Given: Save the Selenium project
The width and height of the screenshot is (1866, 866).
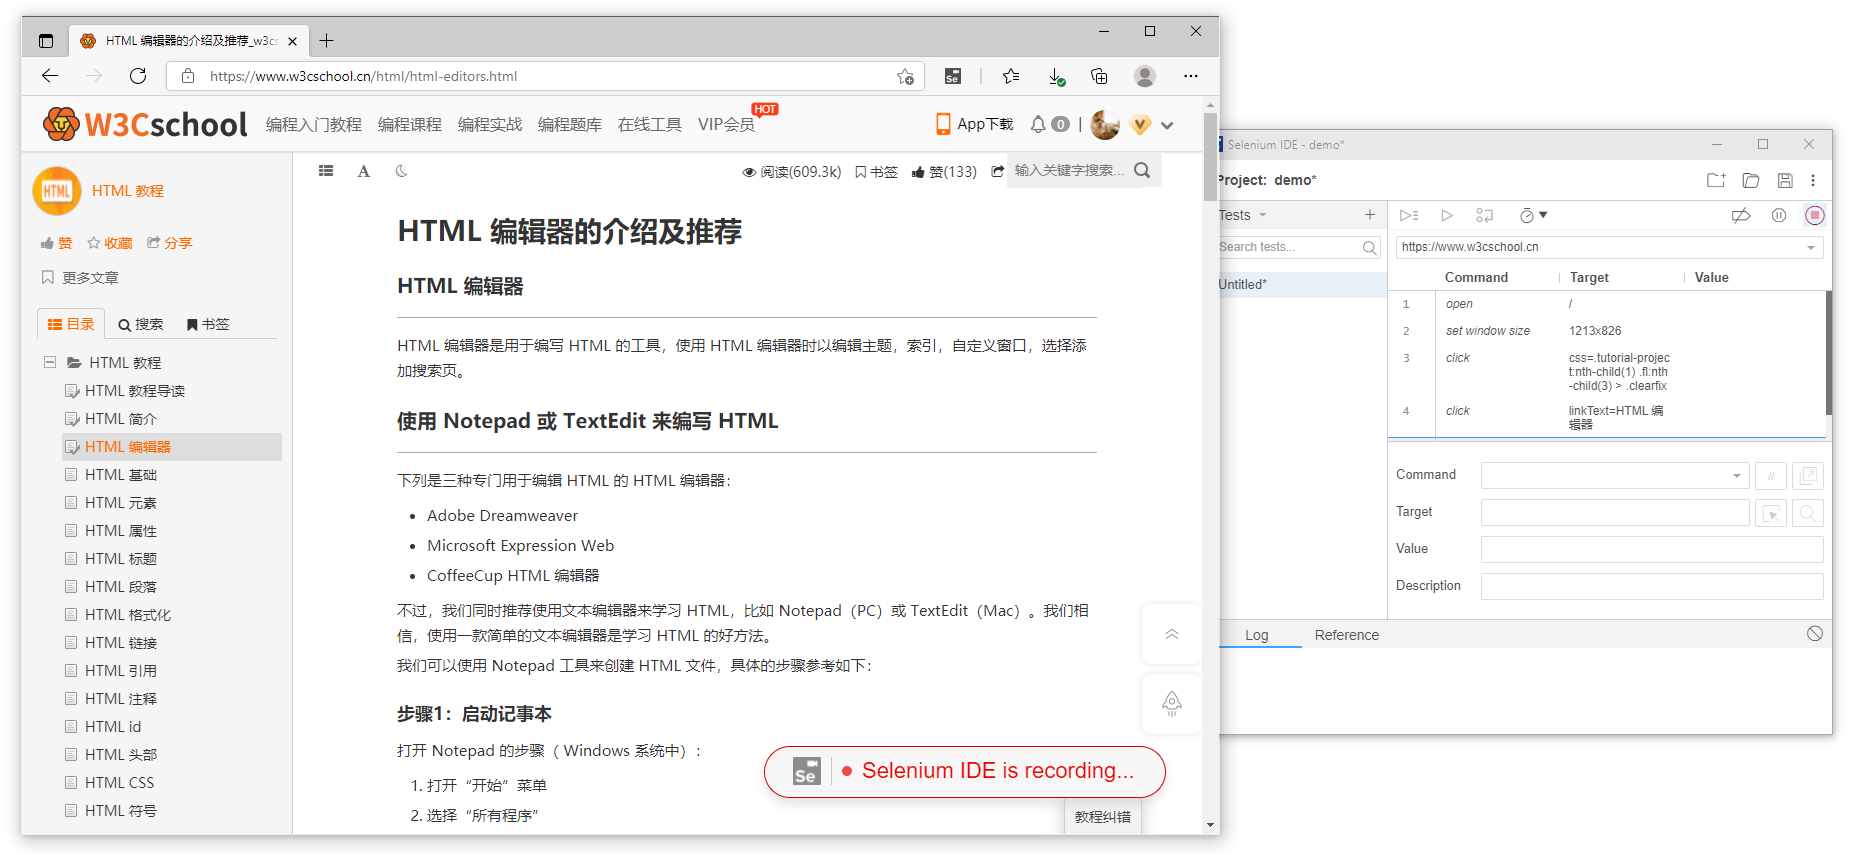Looking at the screenshot, I should click(x=1785, y=180).
